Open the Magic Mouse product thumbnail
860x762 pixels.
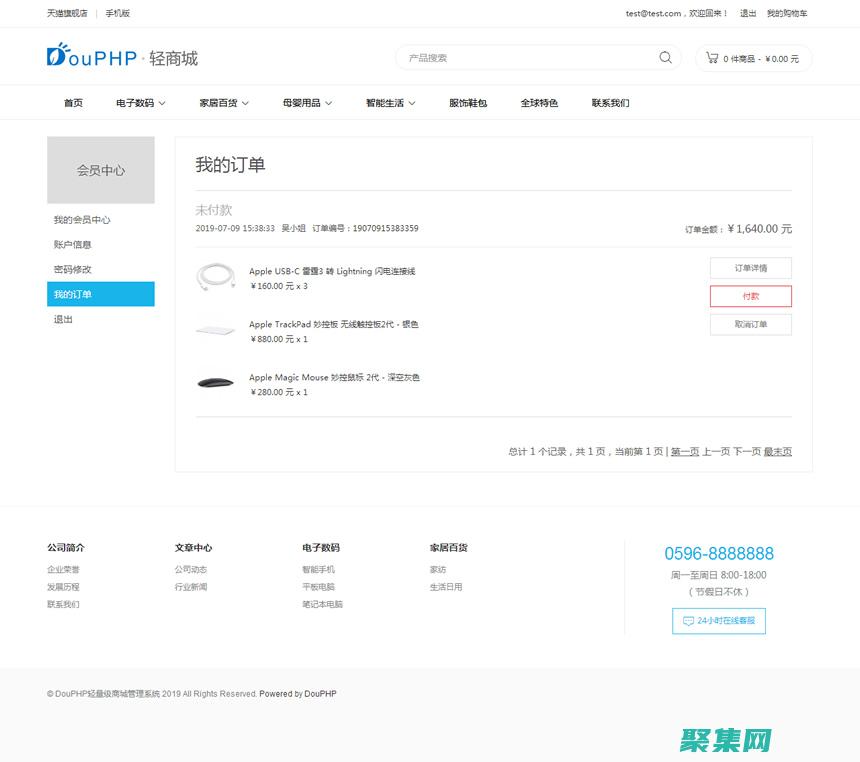point(215,384)
